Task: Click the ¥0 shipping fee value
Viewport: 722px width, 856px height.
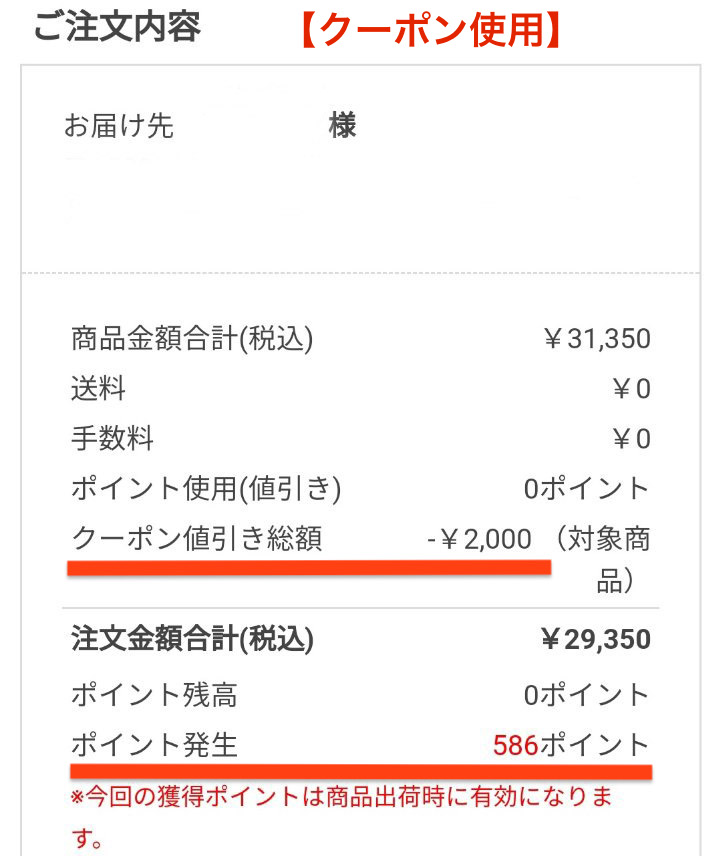Action: coord(631,389)
